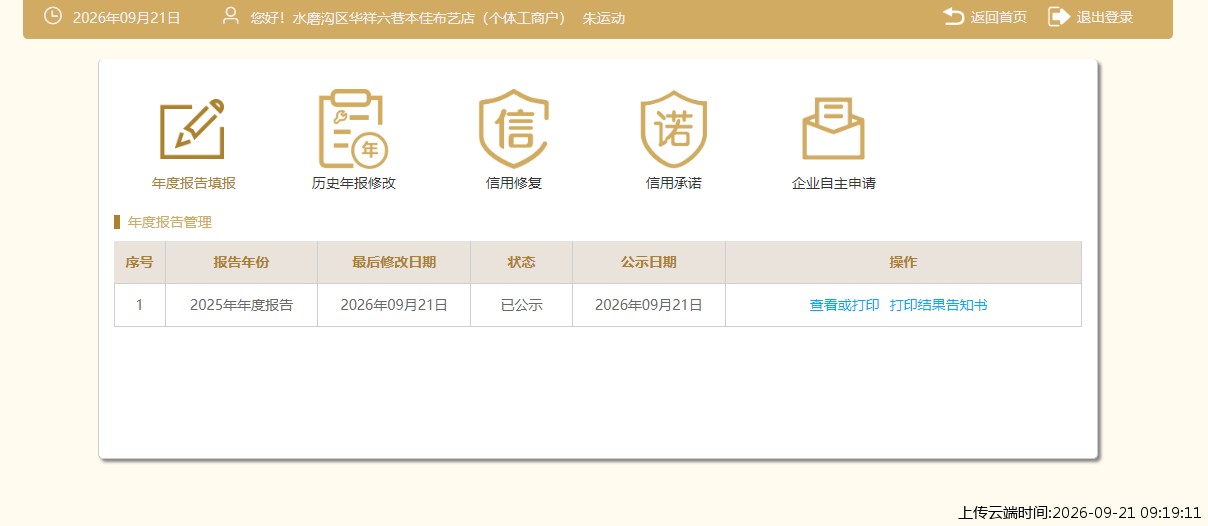
Task: Click the 公示日期 column header
Action: point(648,262)
